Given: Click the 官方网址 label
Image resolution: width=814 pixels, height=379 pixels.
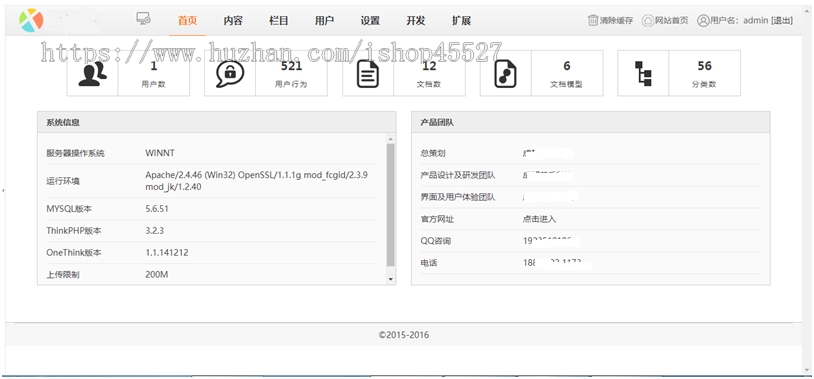Looking at the screenshot, I should tap(437, 219).
